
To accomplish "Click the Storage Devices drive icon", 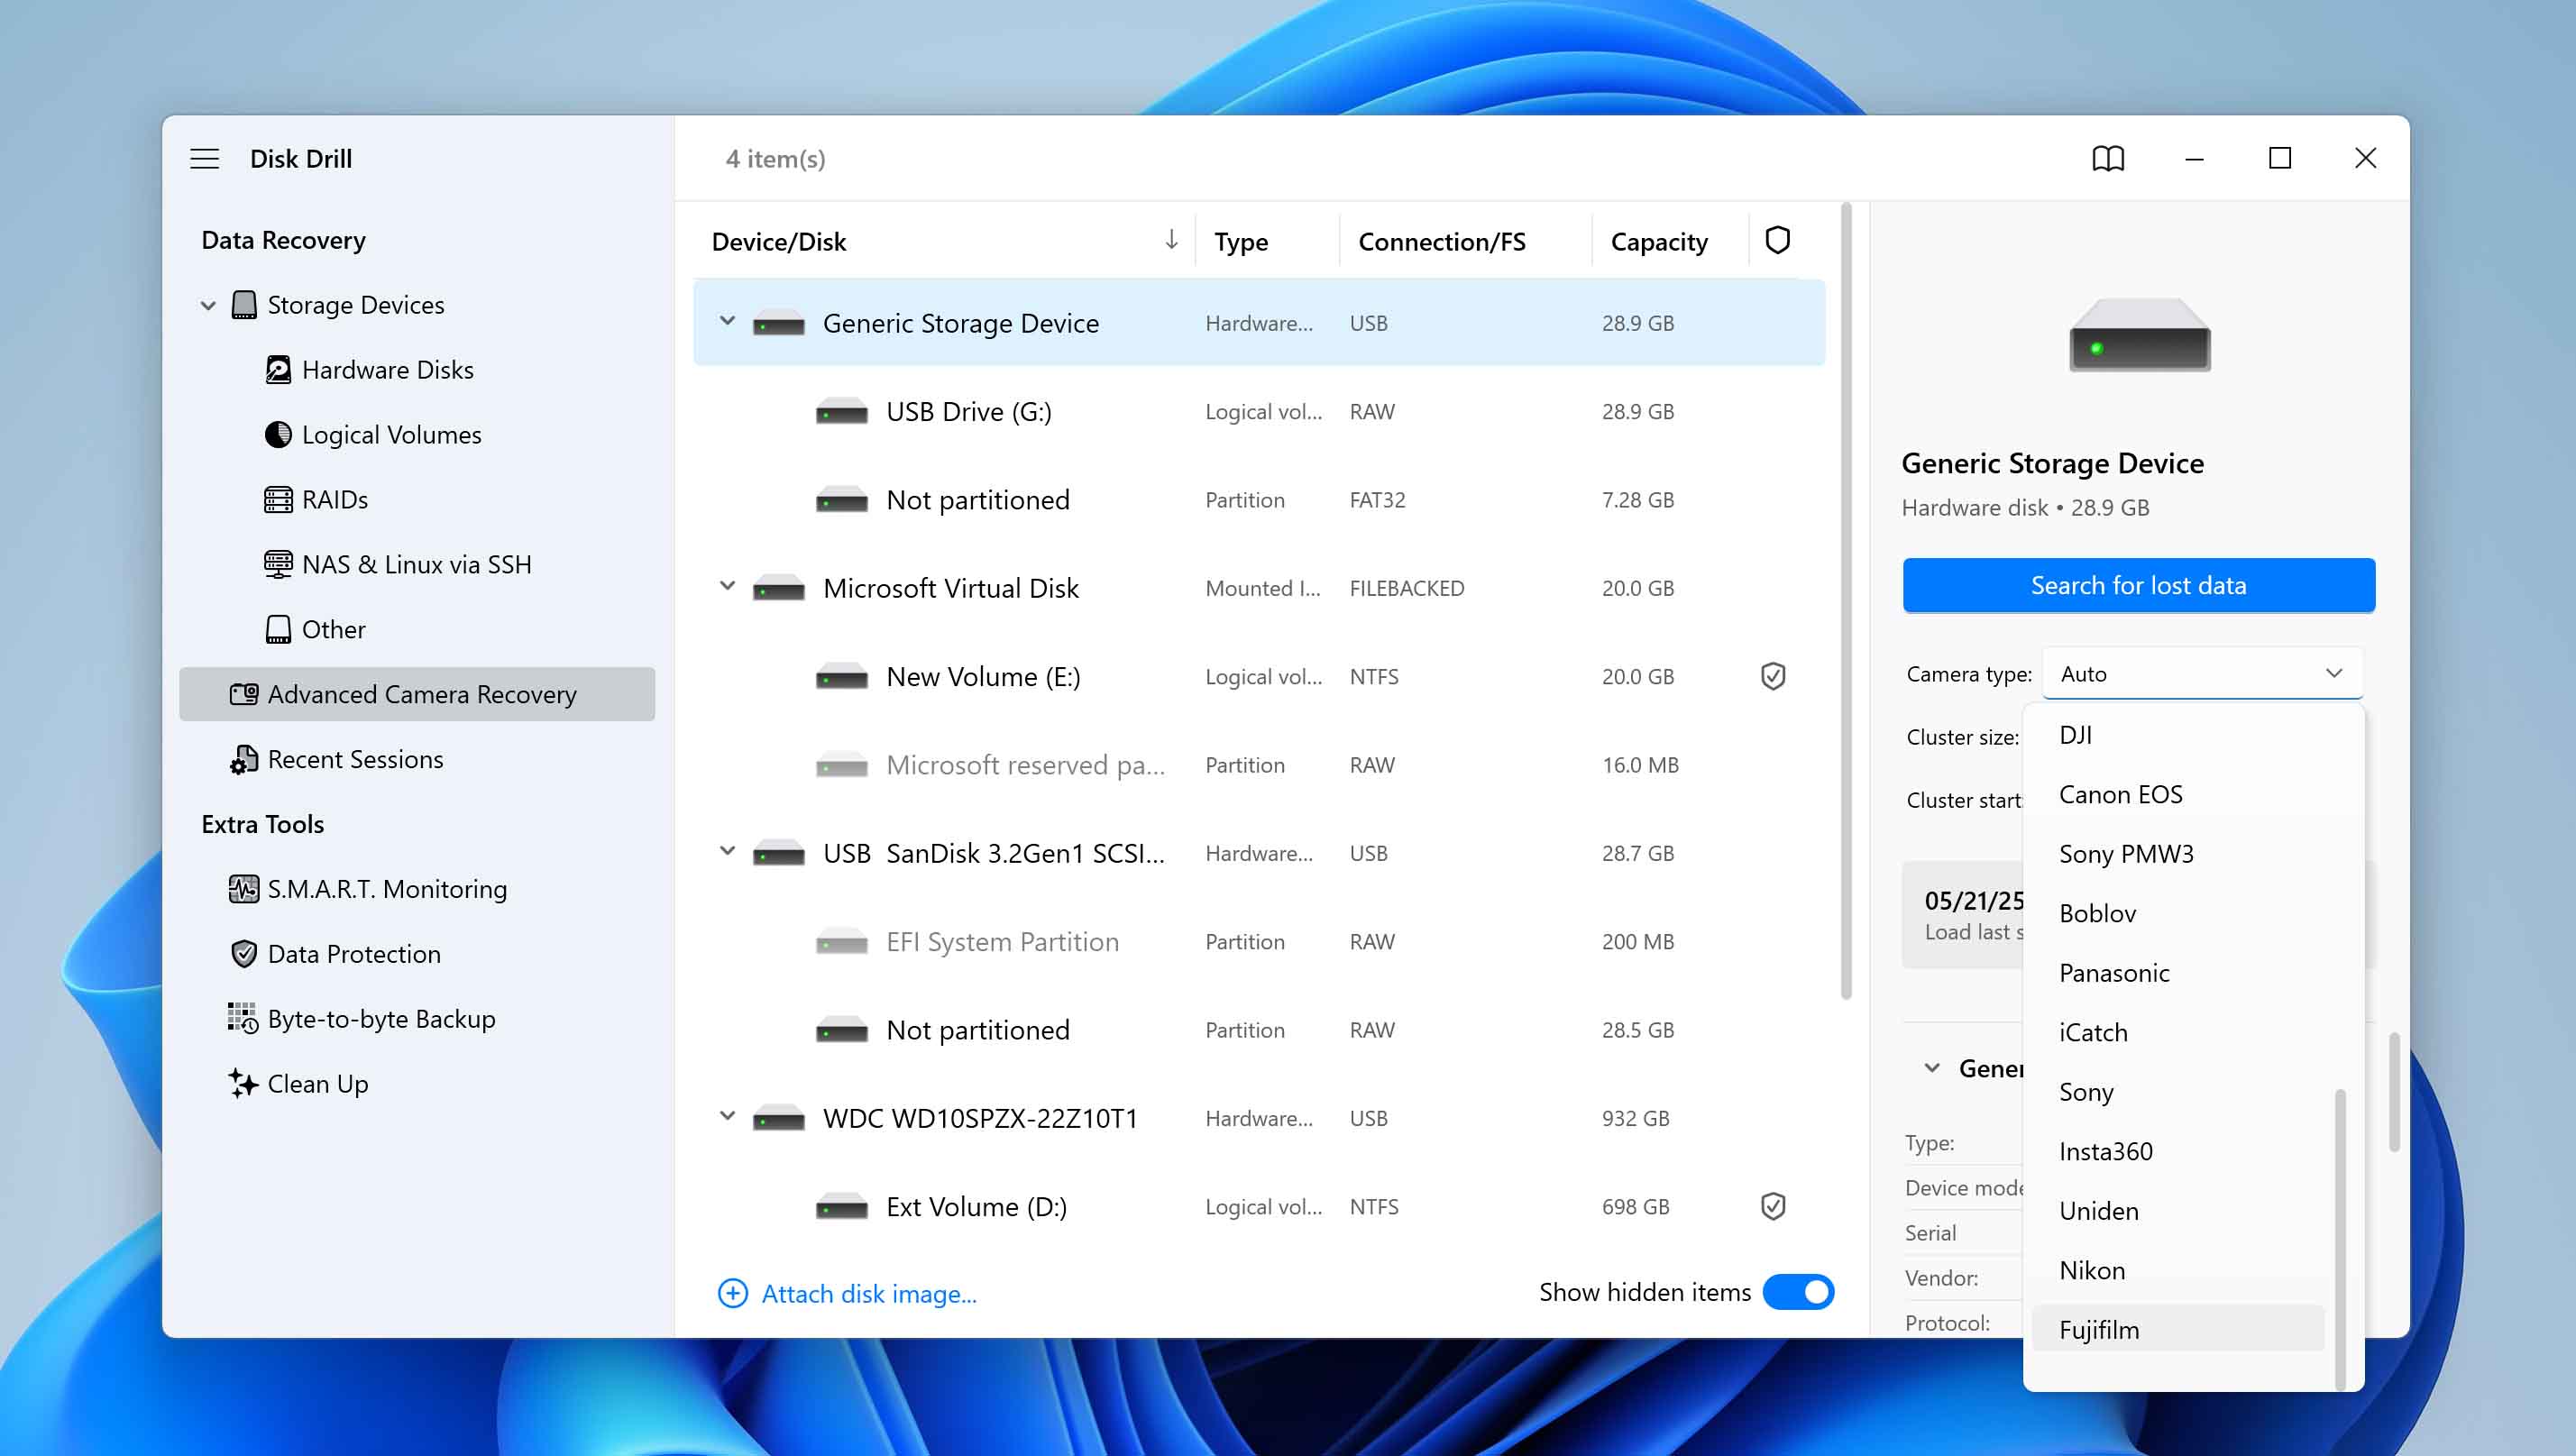I will click(244, 305).
